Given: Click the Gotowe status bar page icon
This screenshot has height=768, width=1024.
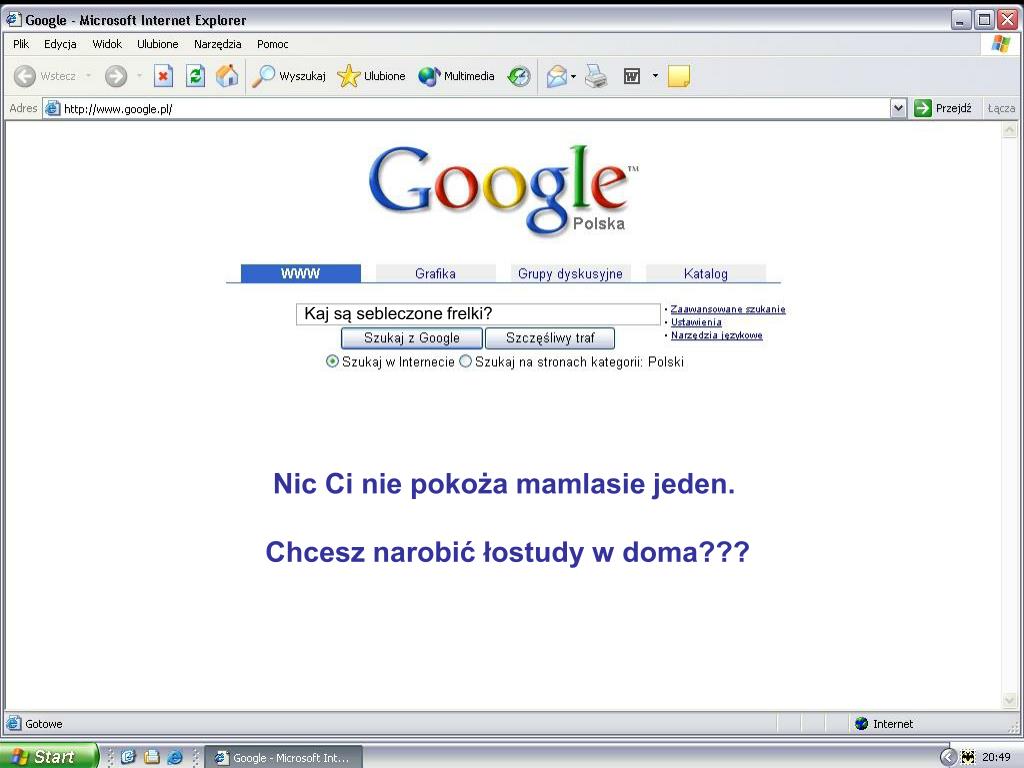Looking at the screenshot, I should tap(14, 723).
